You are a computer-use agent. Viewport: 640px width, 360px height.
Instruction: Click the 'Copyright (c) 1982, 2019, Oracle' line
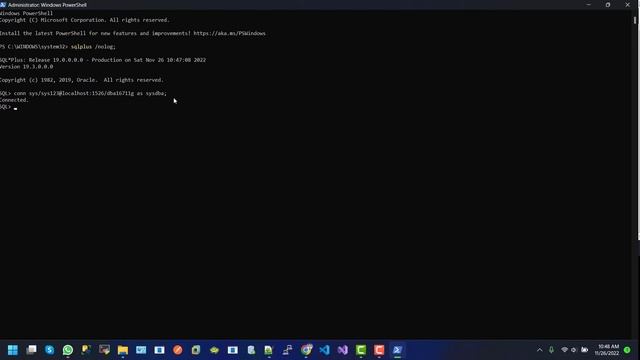(82, 80)
